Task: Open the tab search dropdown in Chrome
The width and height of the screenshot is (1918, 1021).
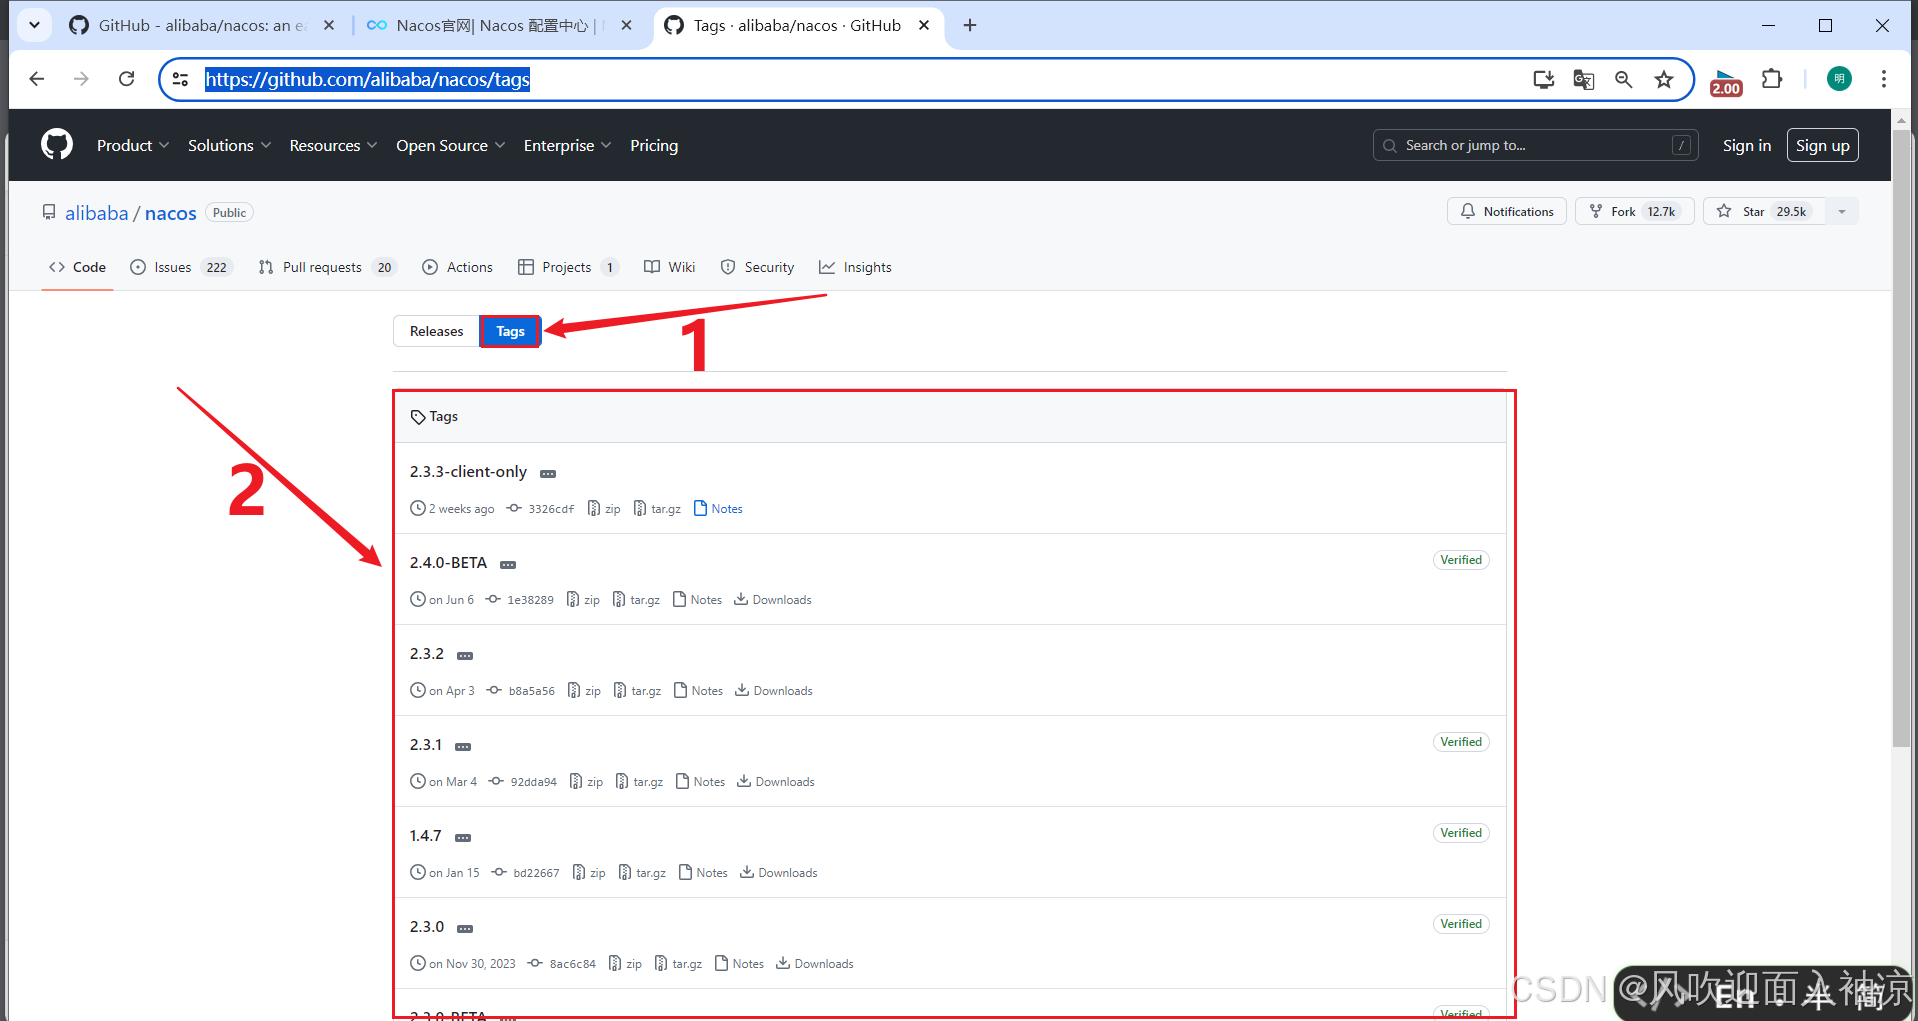Action: click(x=34, y=25)
